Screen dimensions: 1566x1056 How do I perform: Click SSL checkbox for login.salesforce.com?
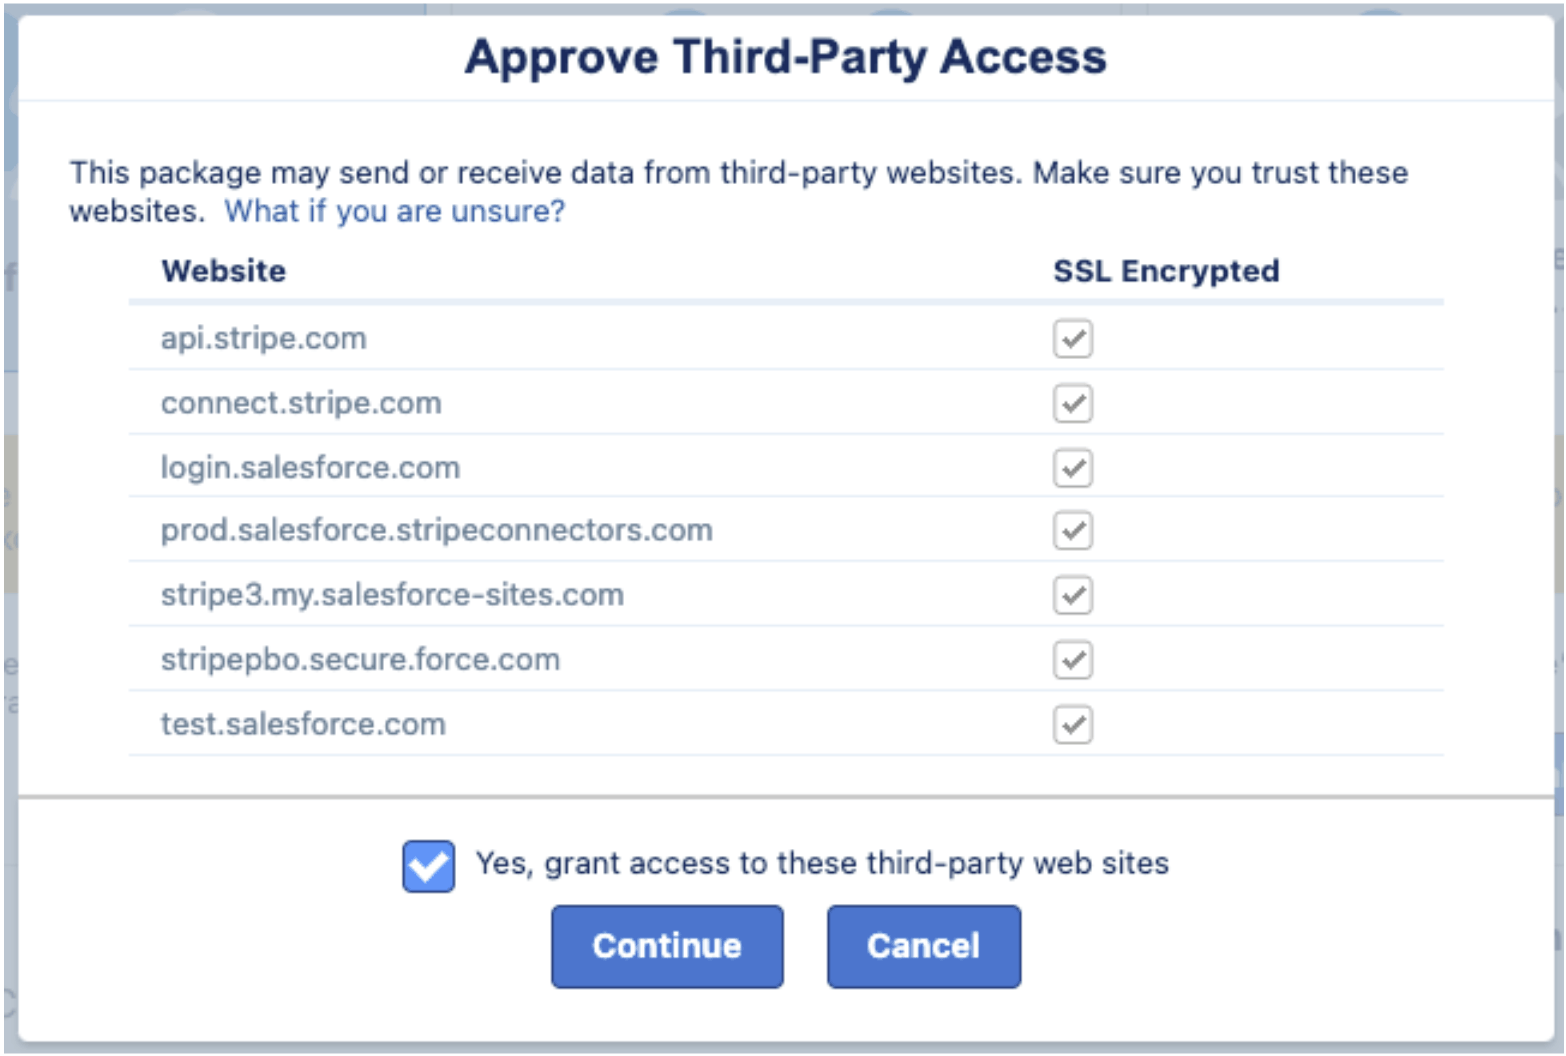[1072, 468]
